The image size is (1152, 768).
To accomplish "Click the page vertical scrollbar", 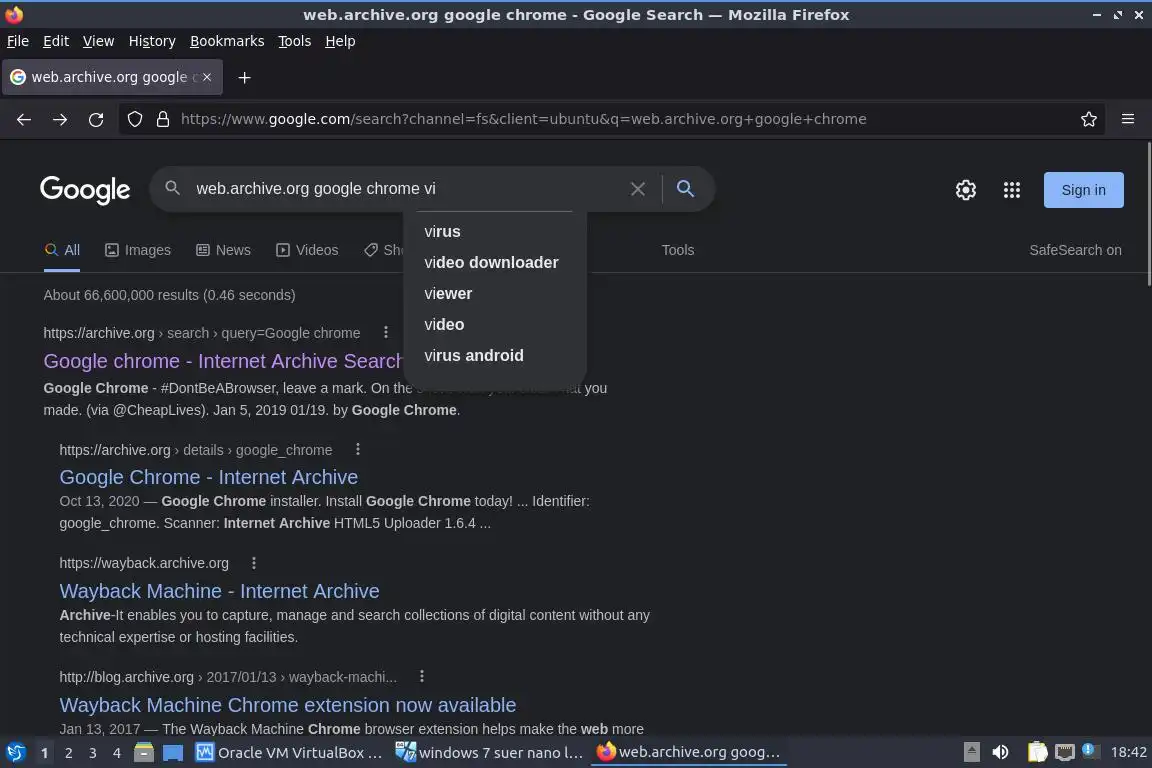I will coord(1148,215).
